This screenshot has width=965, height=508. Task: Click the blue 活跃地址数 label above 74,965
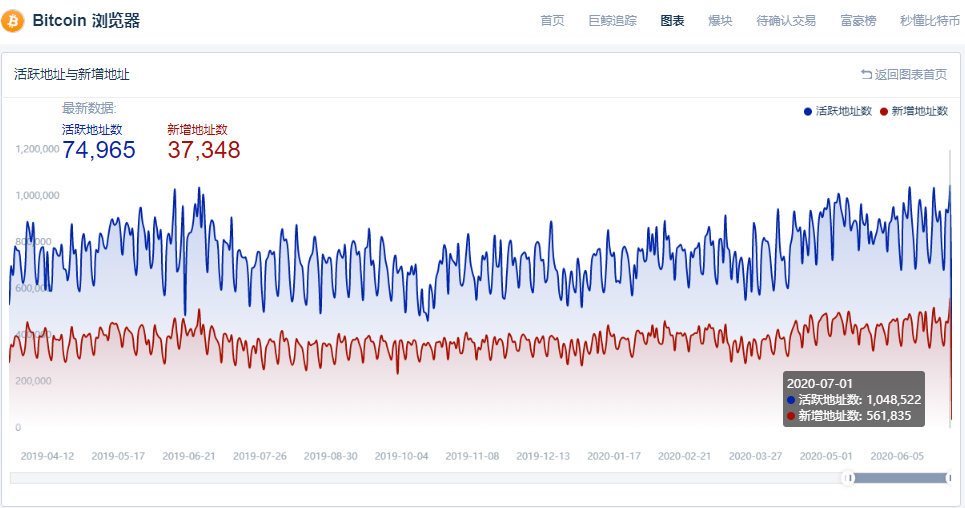[92, 129]
